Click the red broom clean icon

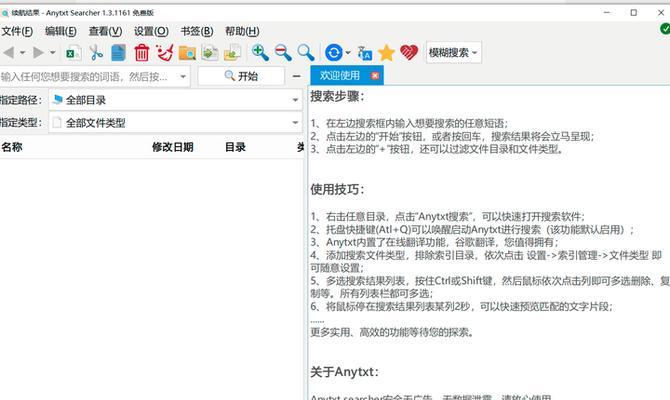(165, 53)
